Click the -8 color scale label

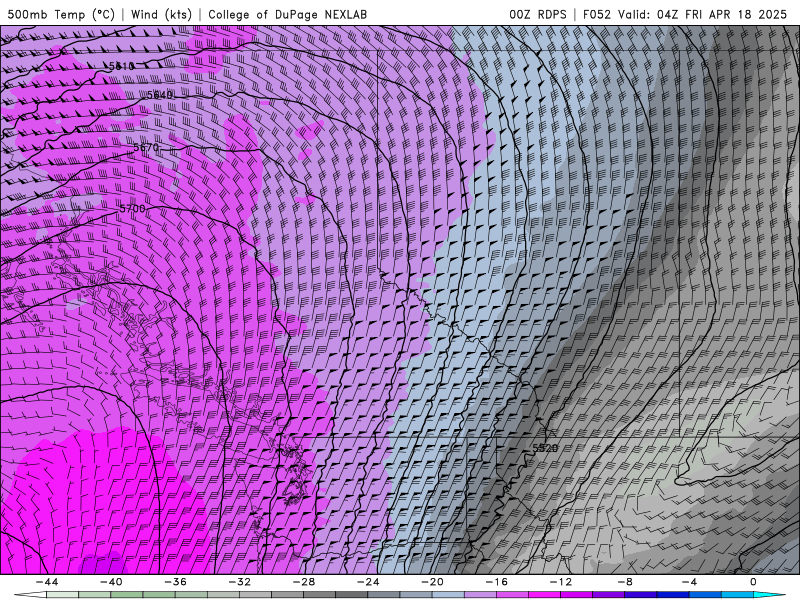pos(626,582)
